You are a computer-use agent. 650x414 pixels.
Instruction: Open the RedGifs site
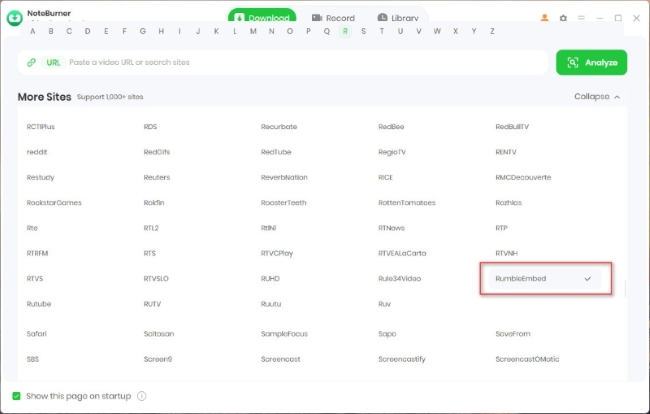pyautogui.click(x=157, y=152)
